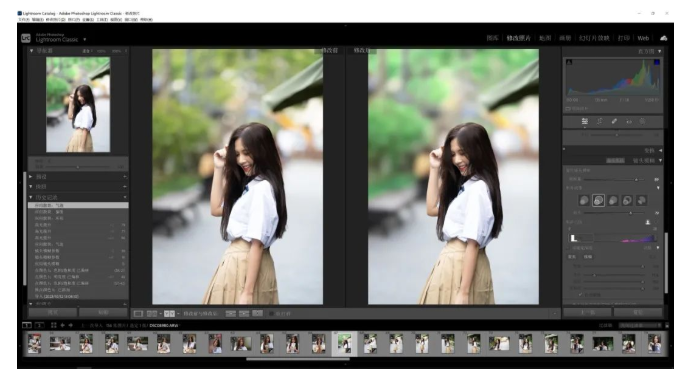Click the Lrc identity plate logo
Viewport: 695px width, 378px height.
pyautogui.click(x=26, y=38)
